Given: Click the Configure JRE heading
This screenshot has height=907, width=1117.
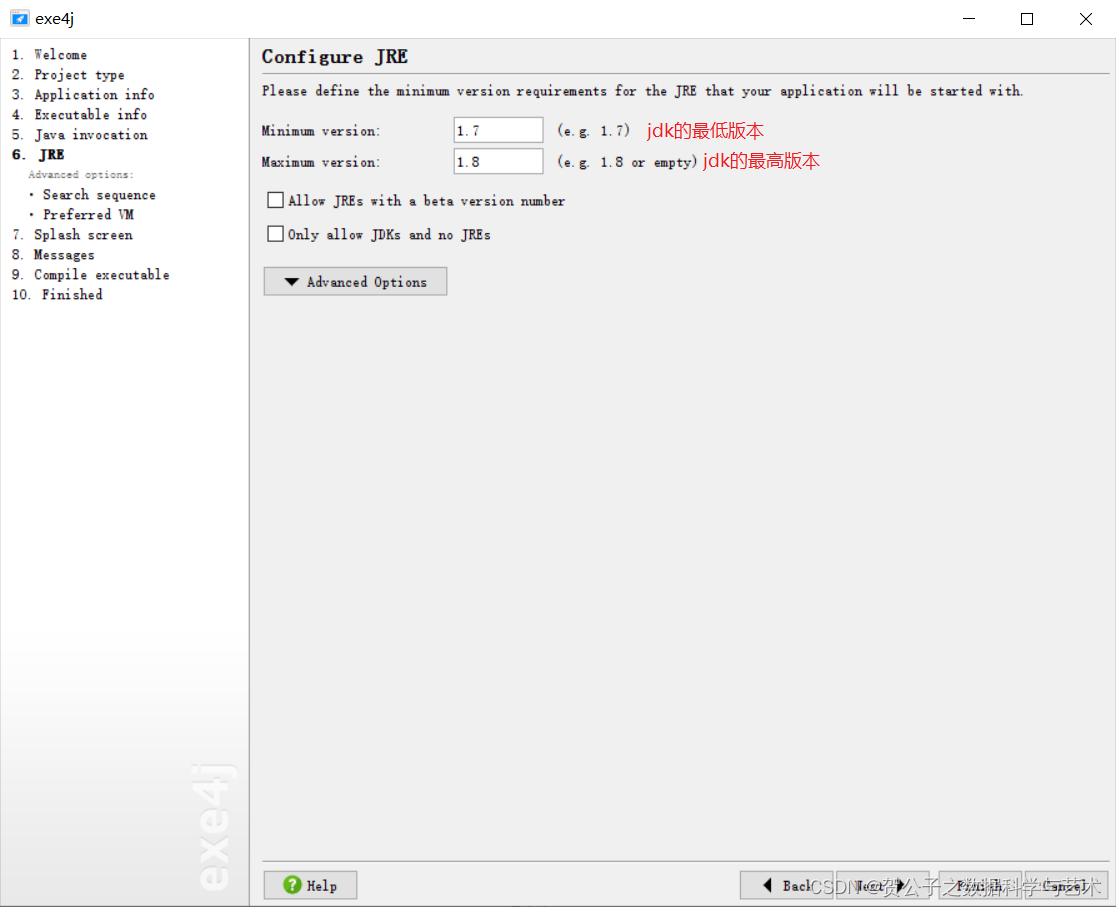Looking at the screenshot, I should (x=335, y=57).
